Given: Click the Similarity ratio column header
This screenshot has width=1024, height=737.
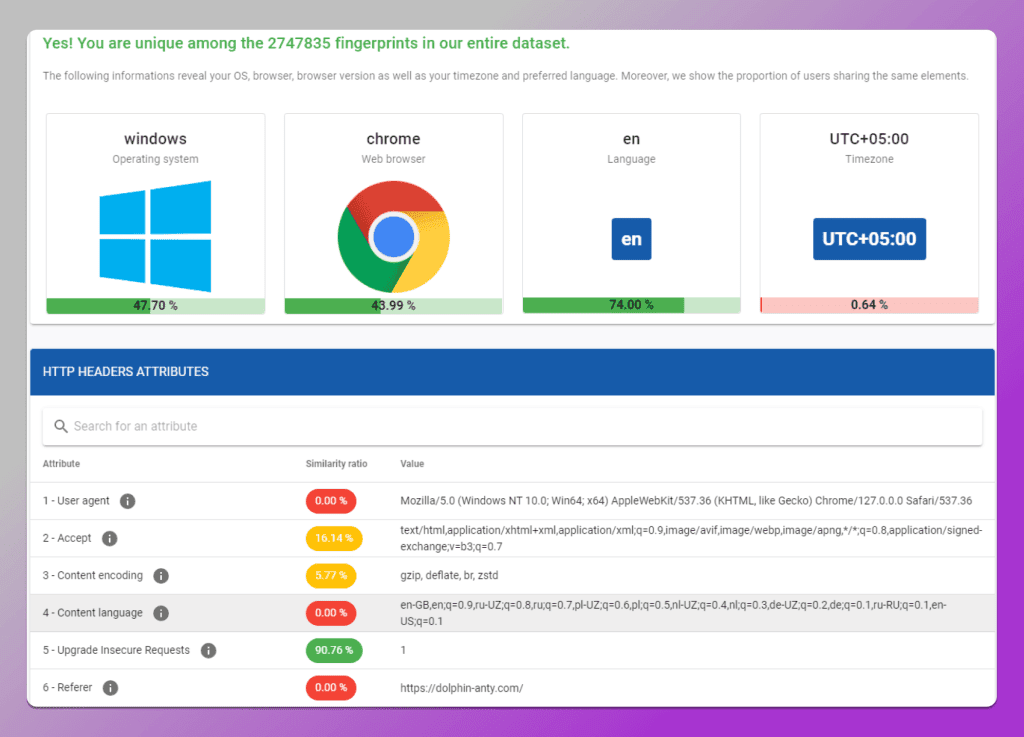Looking at the screenshot, I should pyautogui.click(x=336, y=463).
